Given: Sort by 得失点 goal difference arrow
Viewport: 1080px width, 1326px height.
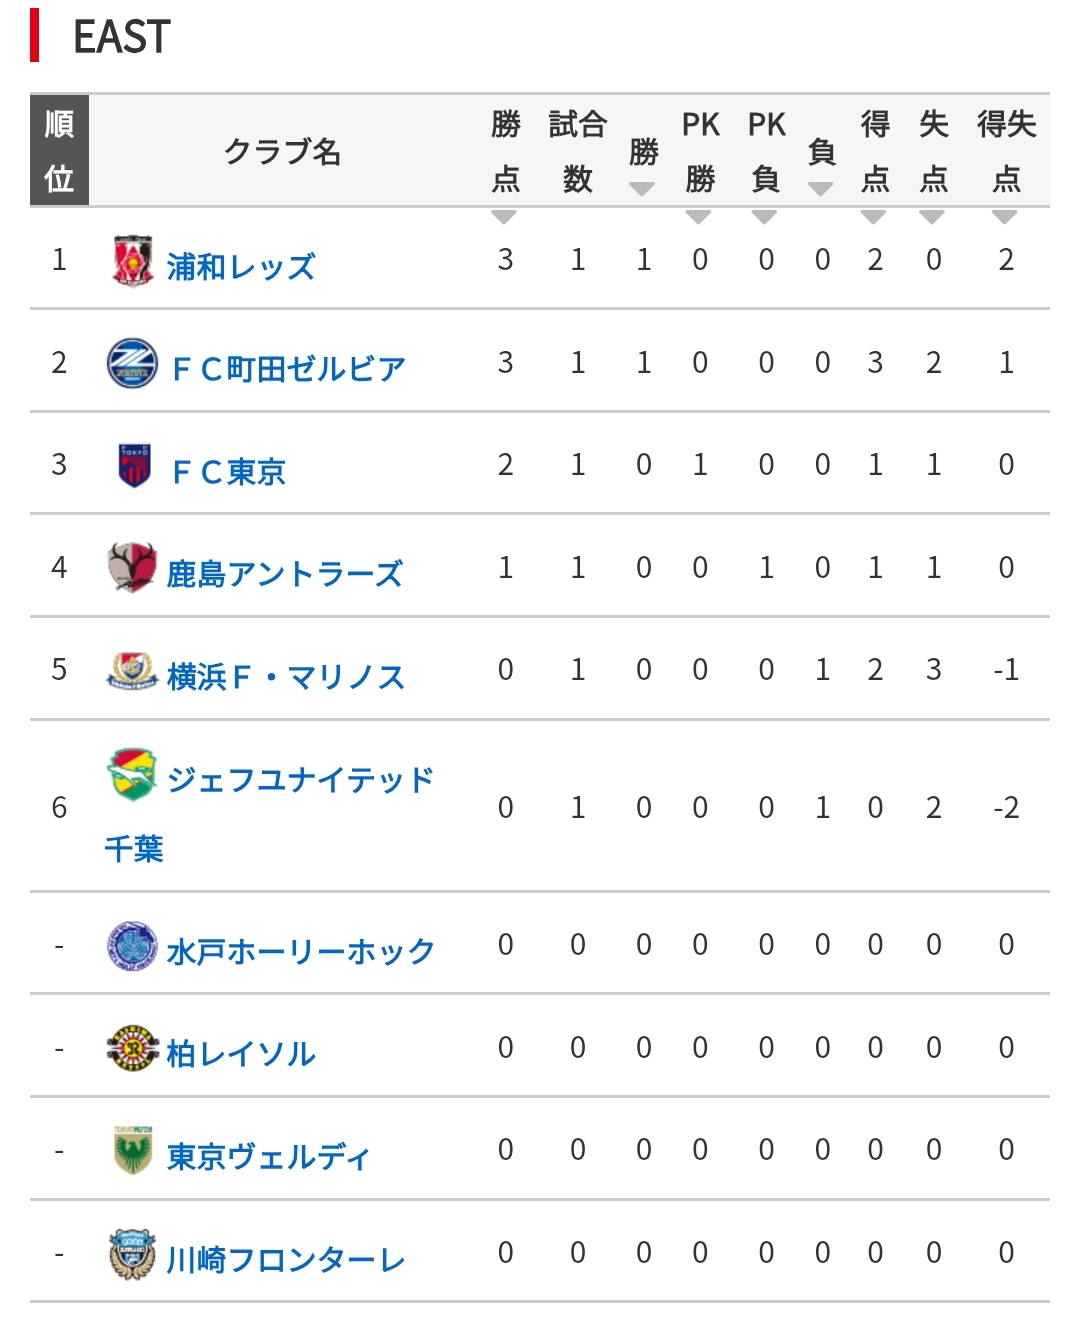Looking at the screenshot, I should pyautogui.click(x=1005, y=217).
